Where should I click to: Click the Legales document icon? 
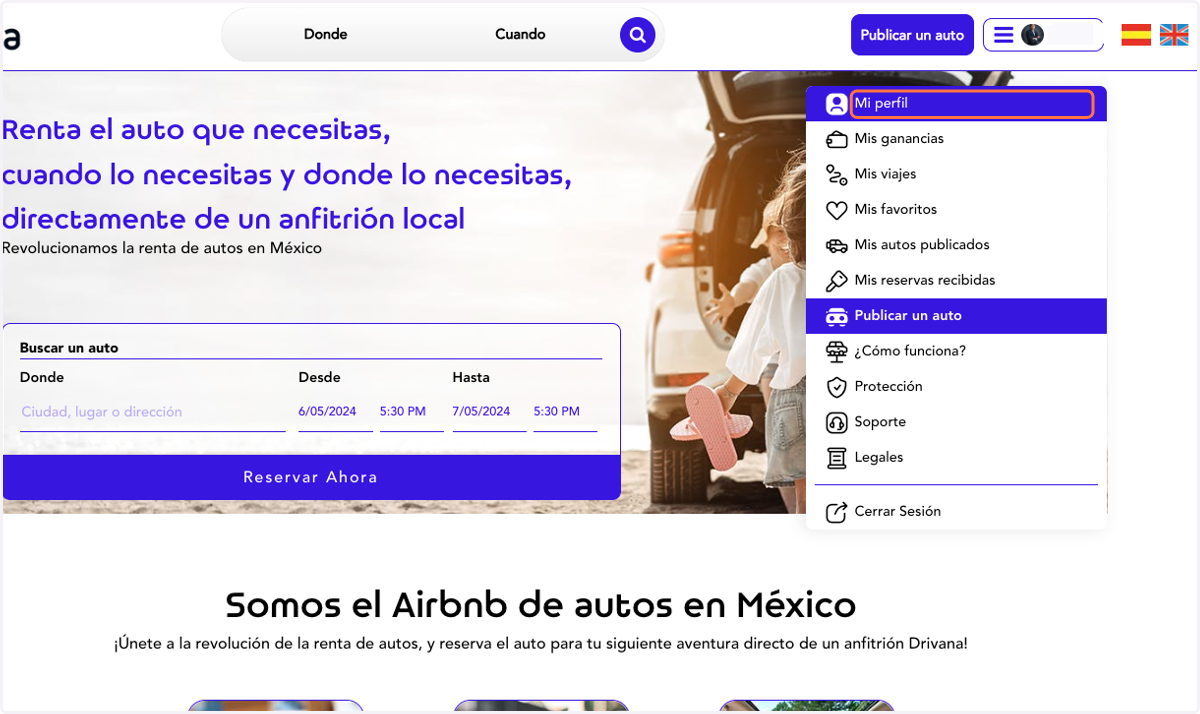[836, 458]
